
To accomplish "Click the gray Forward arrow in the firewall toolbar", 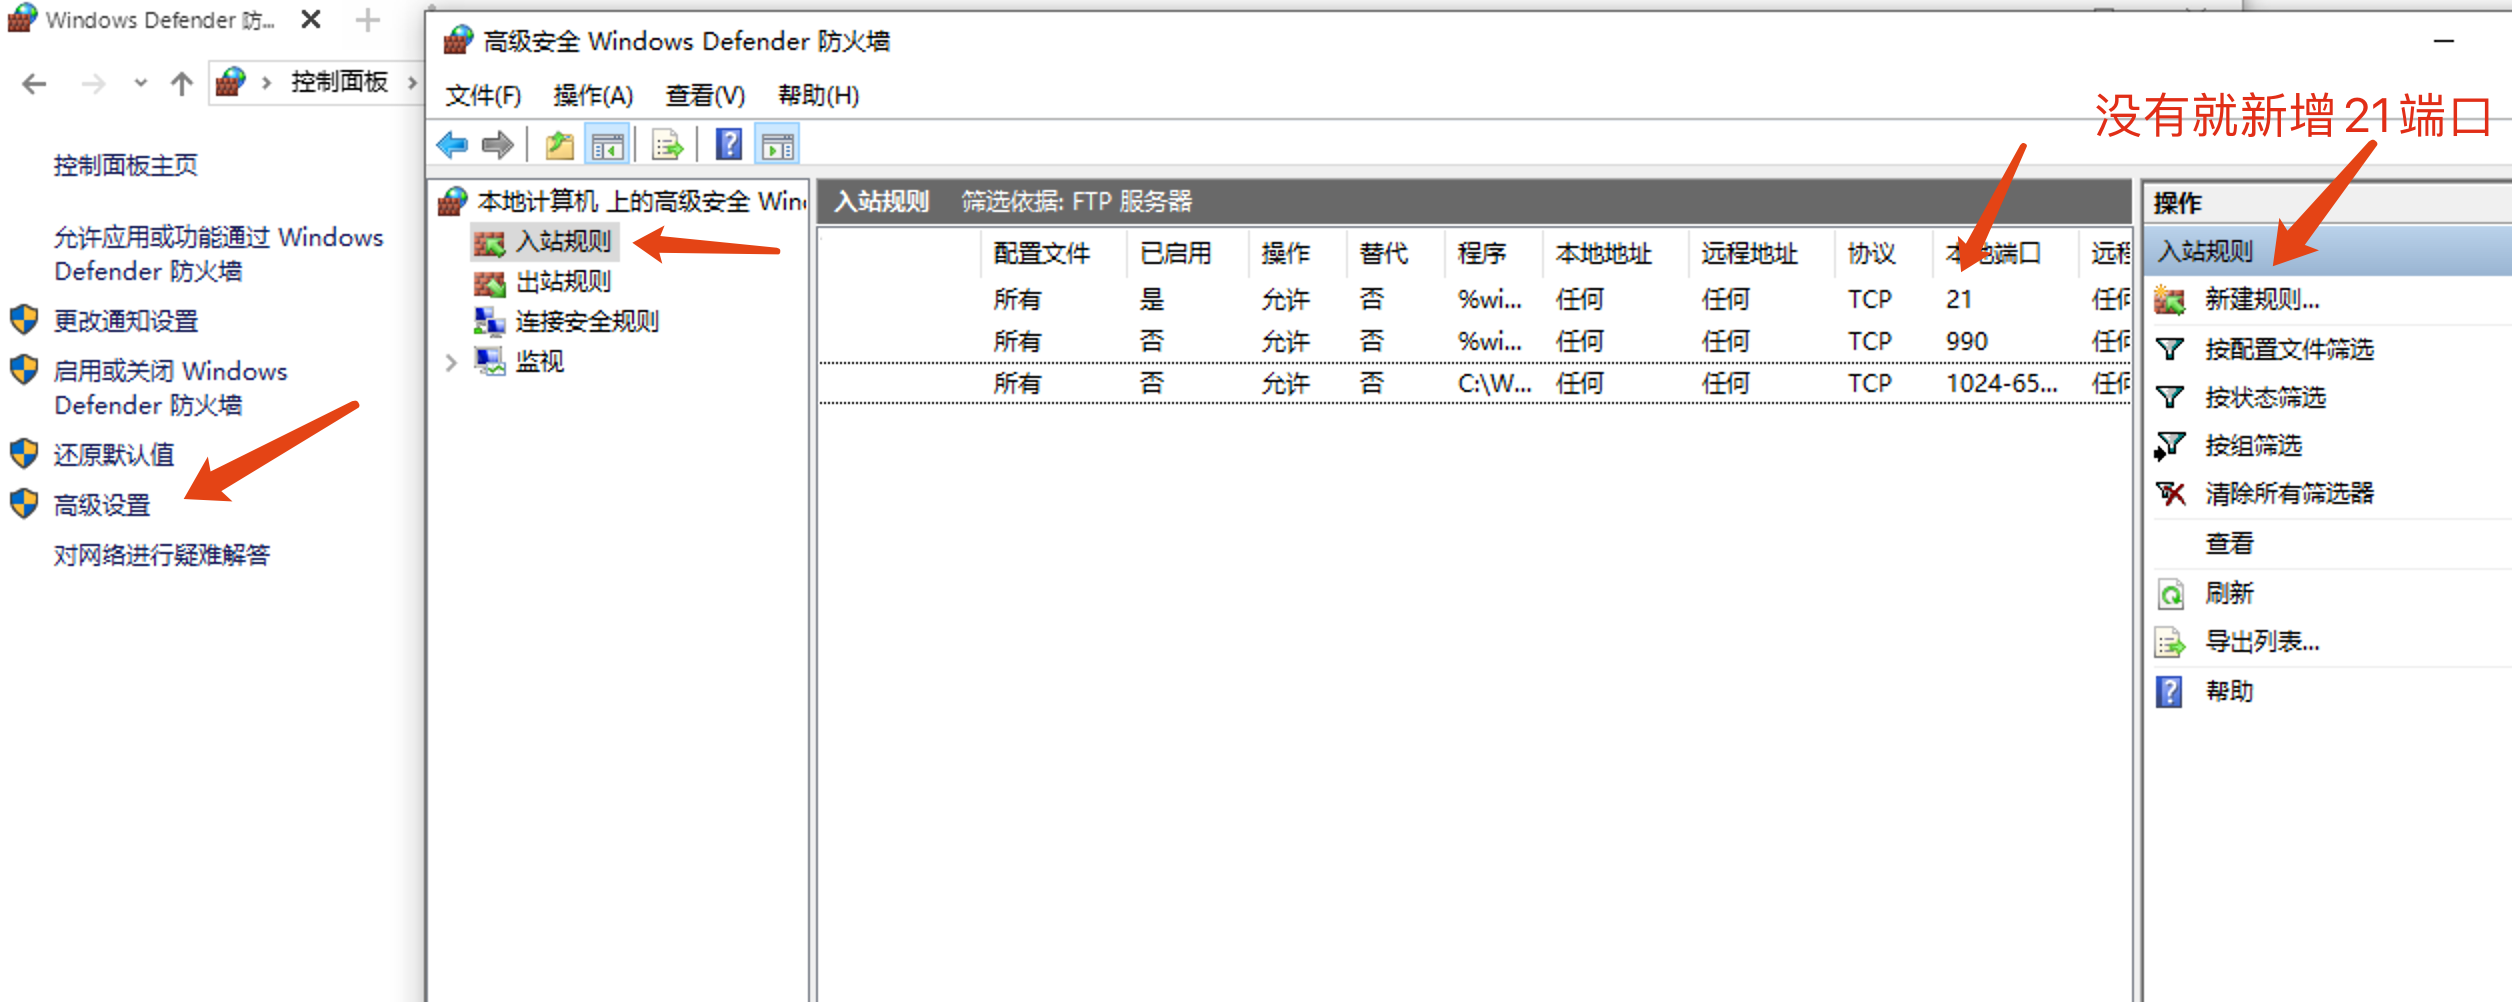I will click(497, 146).
